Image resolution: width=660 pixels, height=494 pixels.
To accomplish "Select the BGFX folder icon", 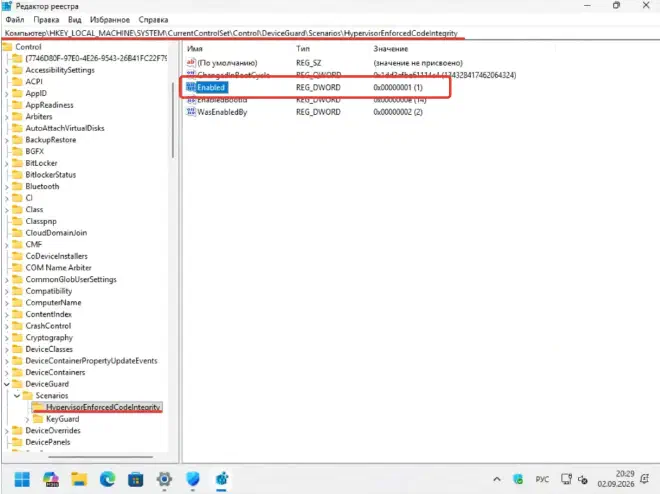I will tap(17, 151).
